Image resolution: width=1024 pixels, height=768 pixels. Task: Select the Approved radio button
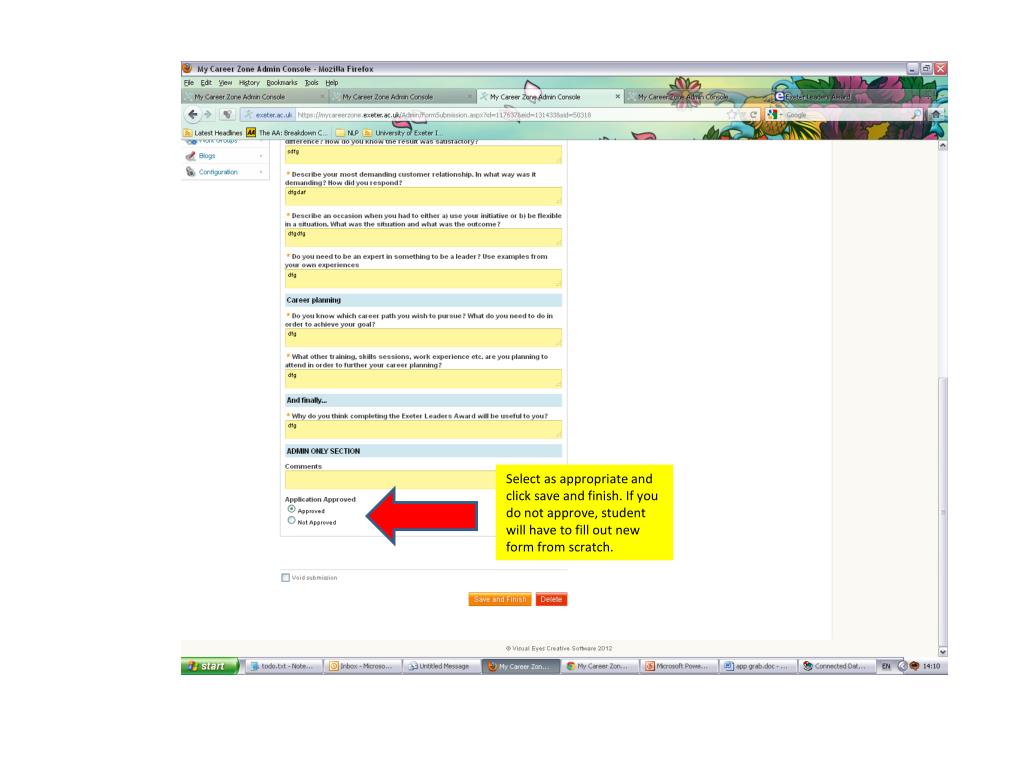[x=291, y=509]
